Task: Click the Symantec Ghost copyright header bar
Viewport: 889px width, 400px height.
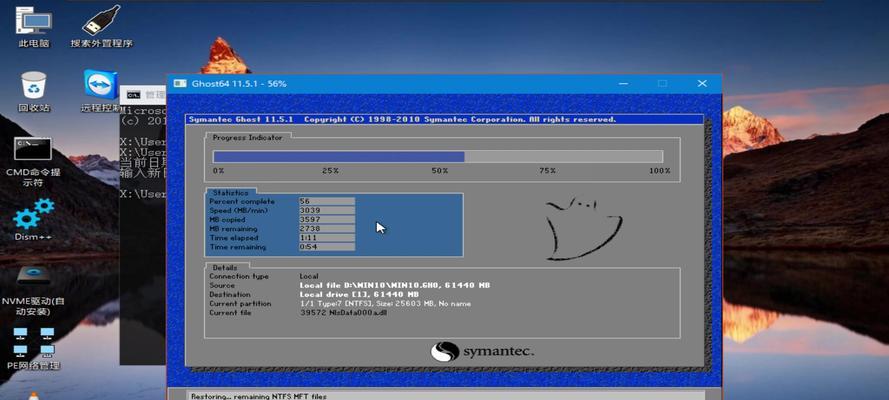Action: 444,120
